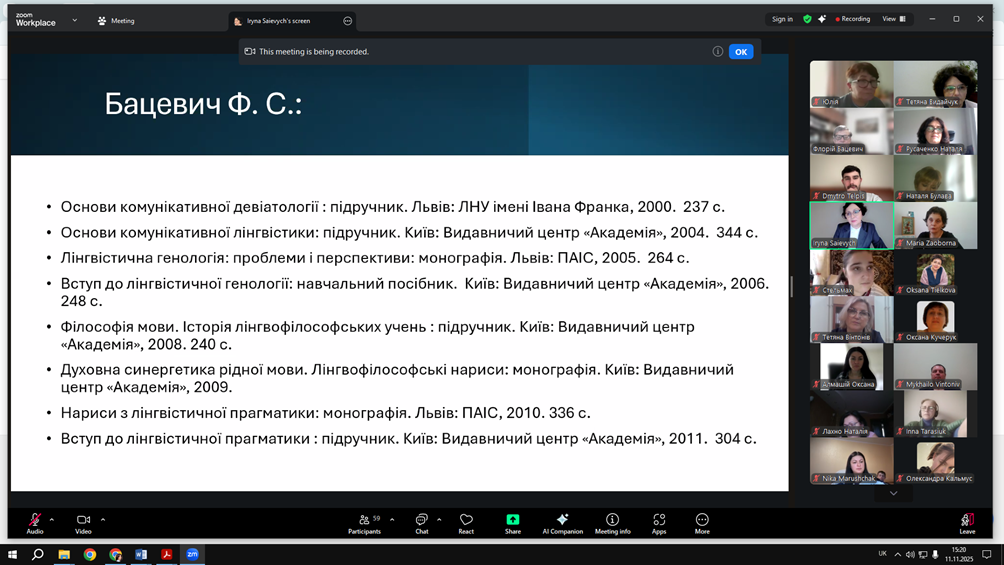Unmute the microphone with Audio button
Screen dimensions: 1004x565
click(35, 521)
